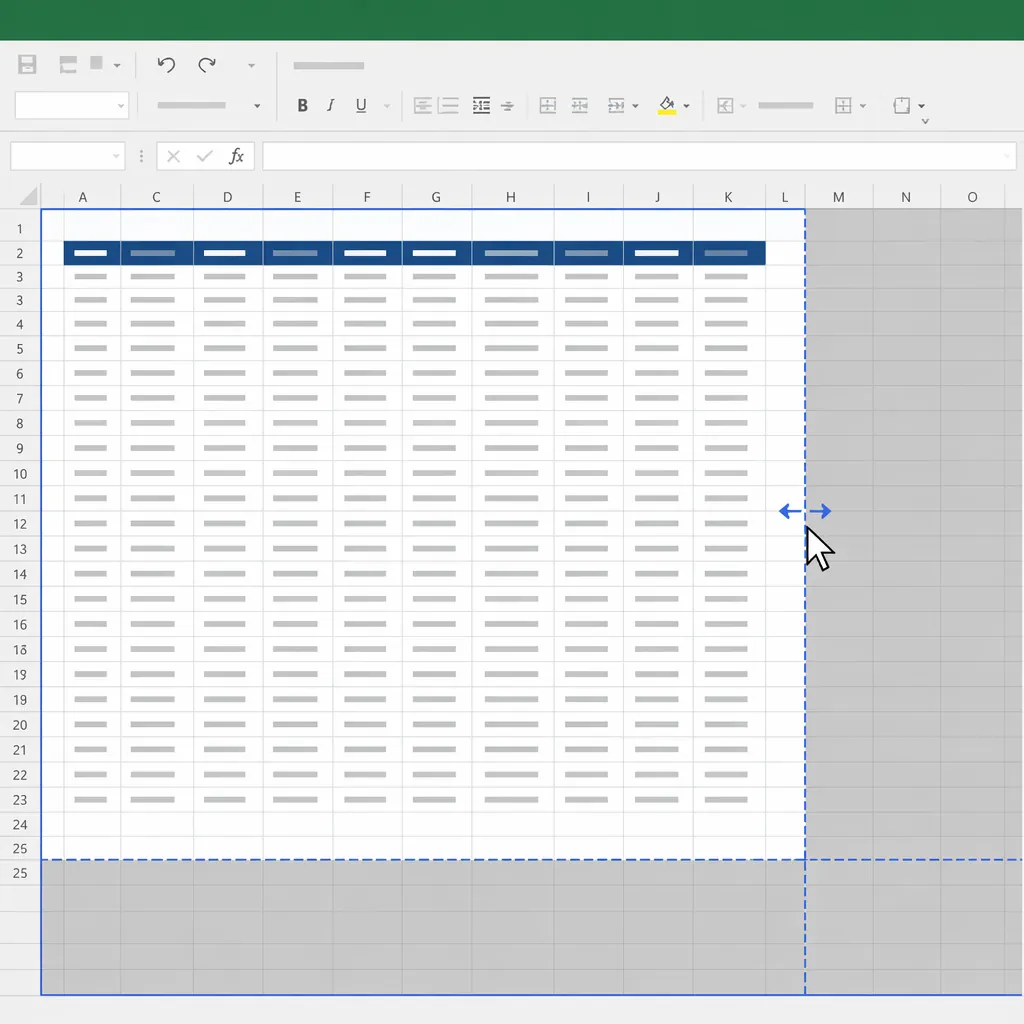Click inside the formula bar input
The height and width of the screenshot is (1024, 1024).
[639, 156]
